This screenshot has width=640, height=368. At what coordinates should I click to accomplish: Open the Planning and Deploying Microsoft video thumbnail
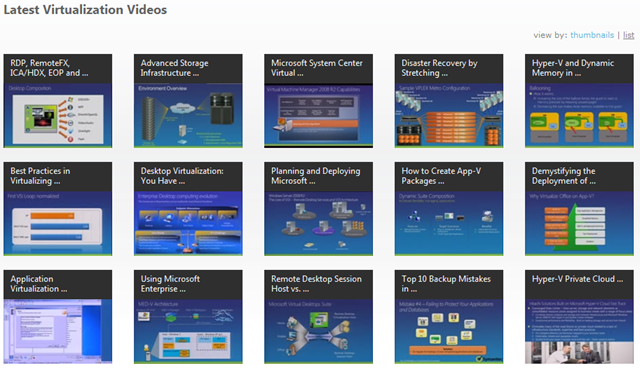pyautogui.click(x=318, y=209)
